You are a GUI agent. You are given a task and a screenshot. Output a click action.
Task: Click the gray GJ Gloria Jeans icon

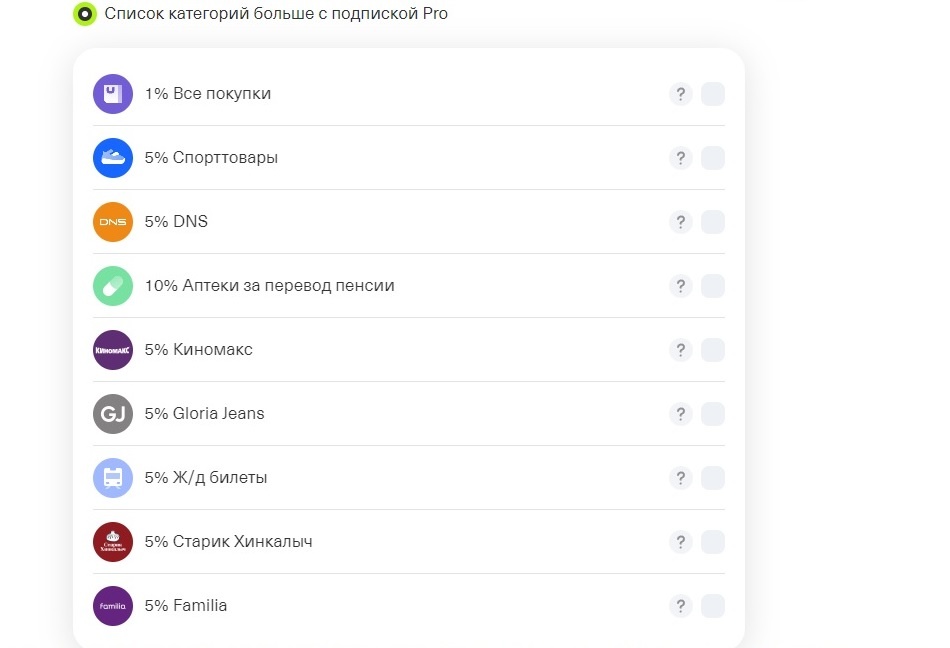pos(113,414)
